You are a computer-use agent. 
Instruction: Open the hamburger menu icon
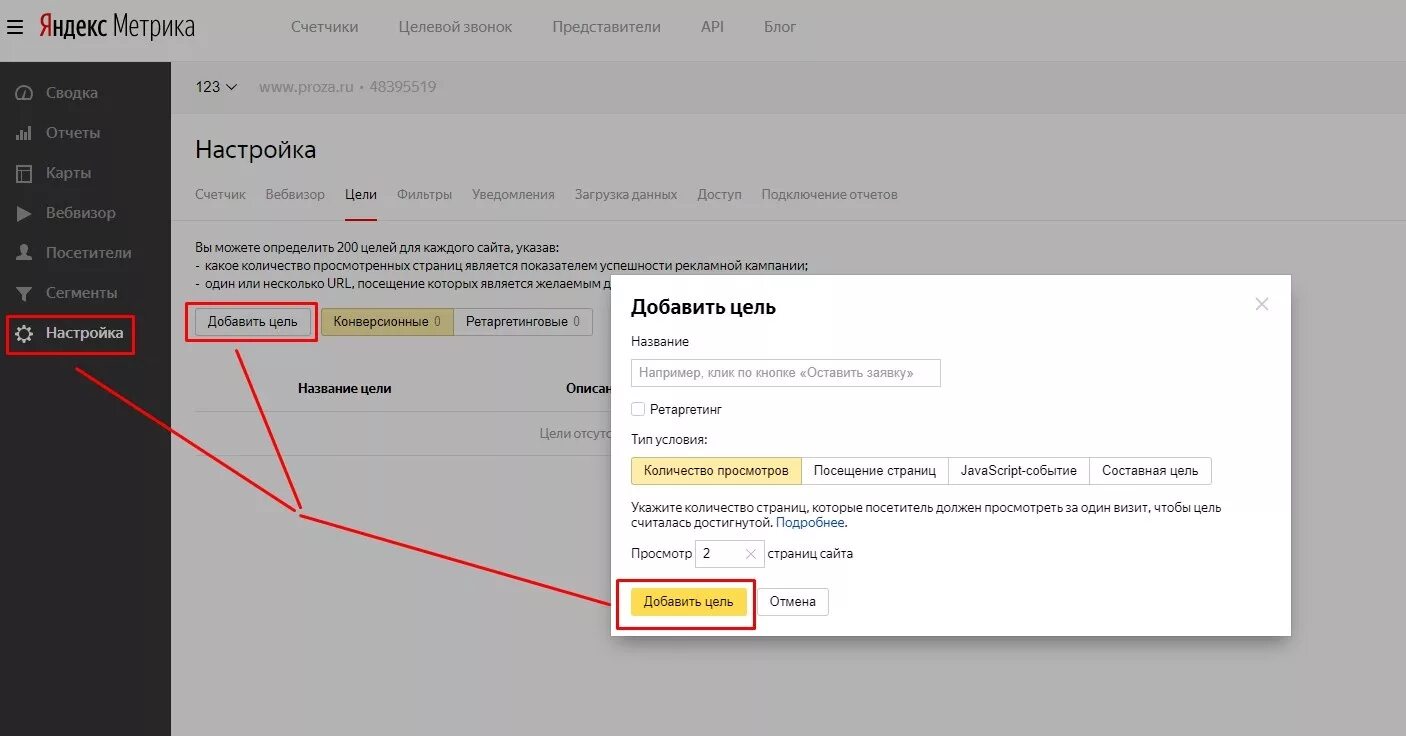tap(15, 27)
